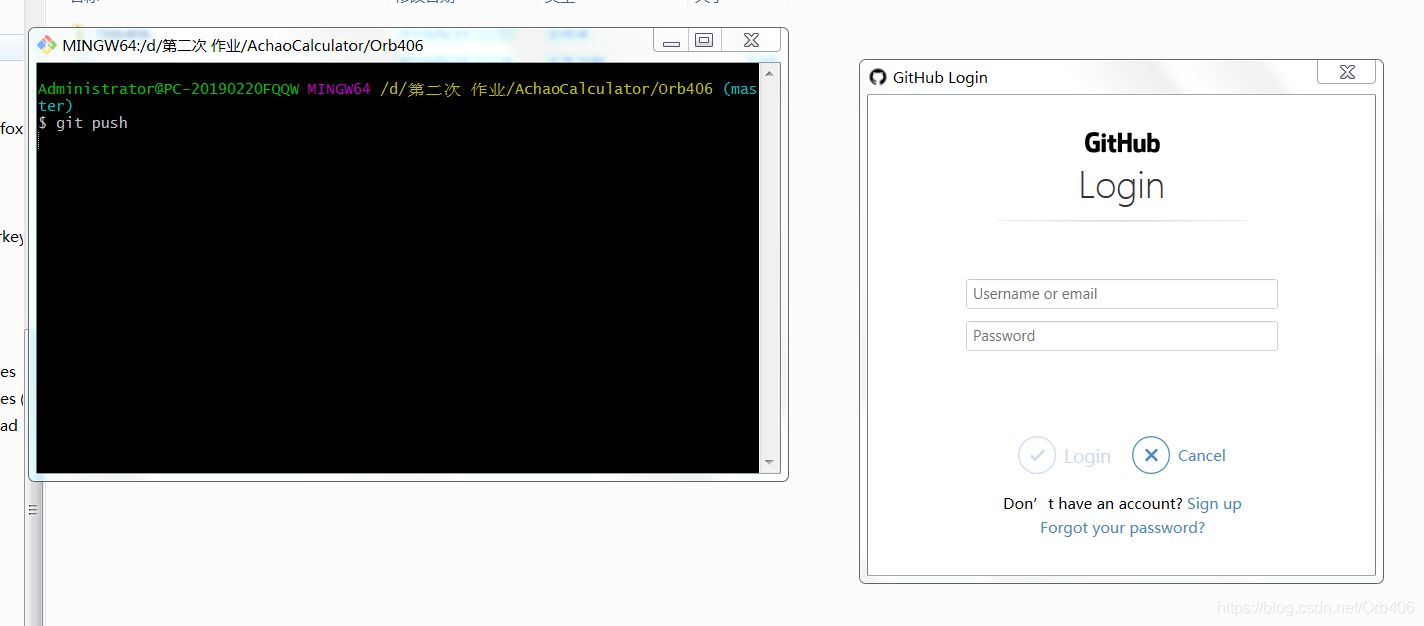
Task: Click the GitHub octocat icon in login title bar
Action: click(x=878, y=77)
